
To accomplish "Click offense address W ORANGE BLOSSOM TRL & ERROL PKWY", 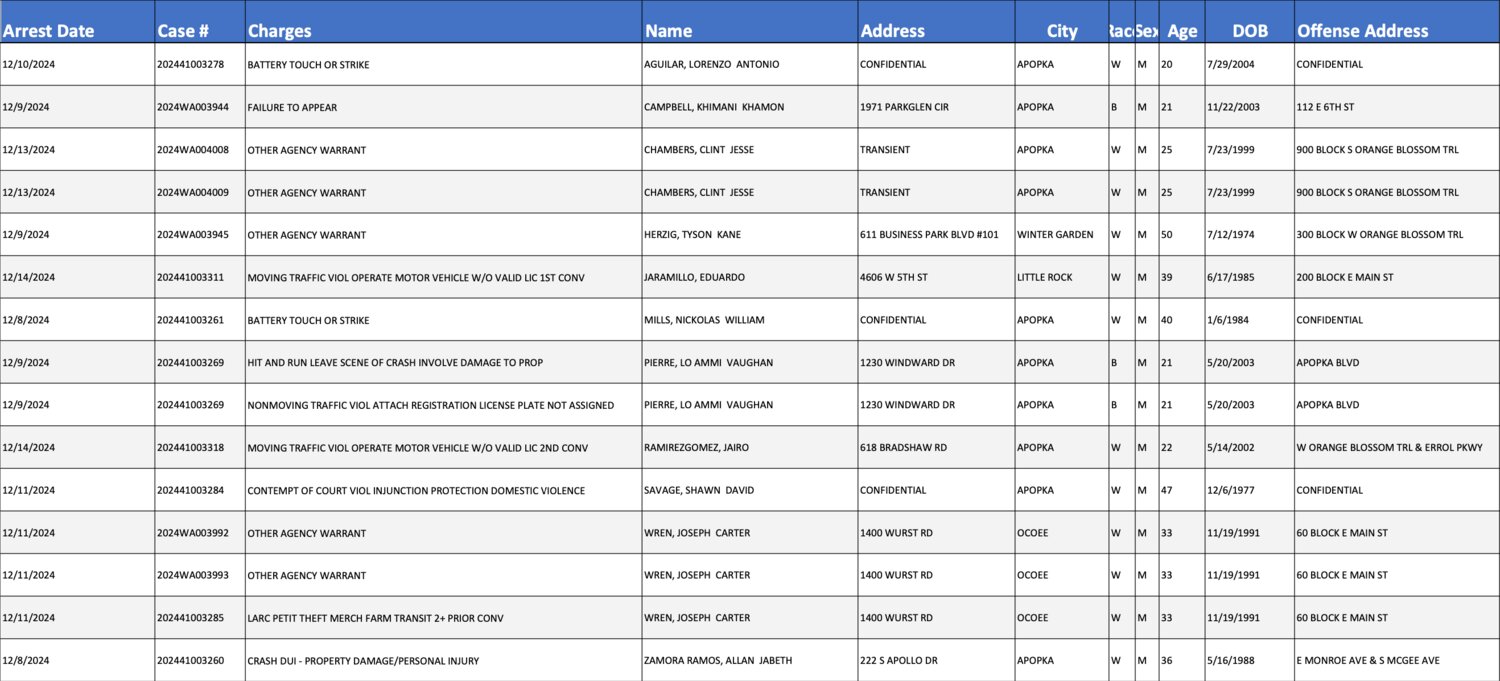I will pyautogui.click(x=1389, y=448).
